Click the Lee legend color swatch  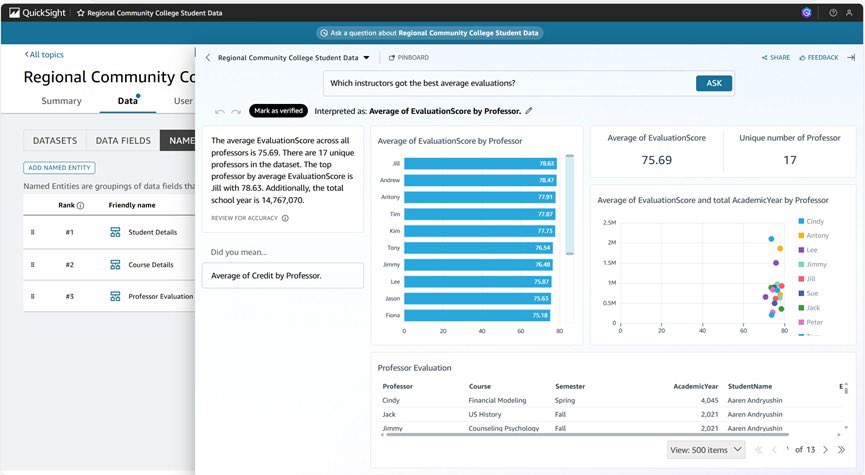point(801,250)
